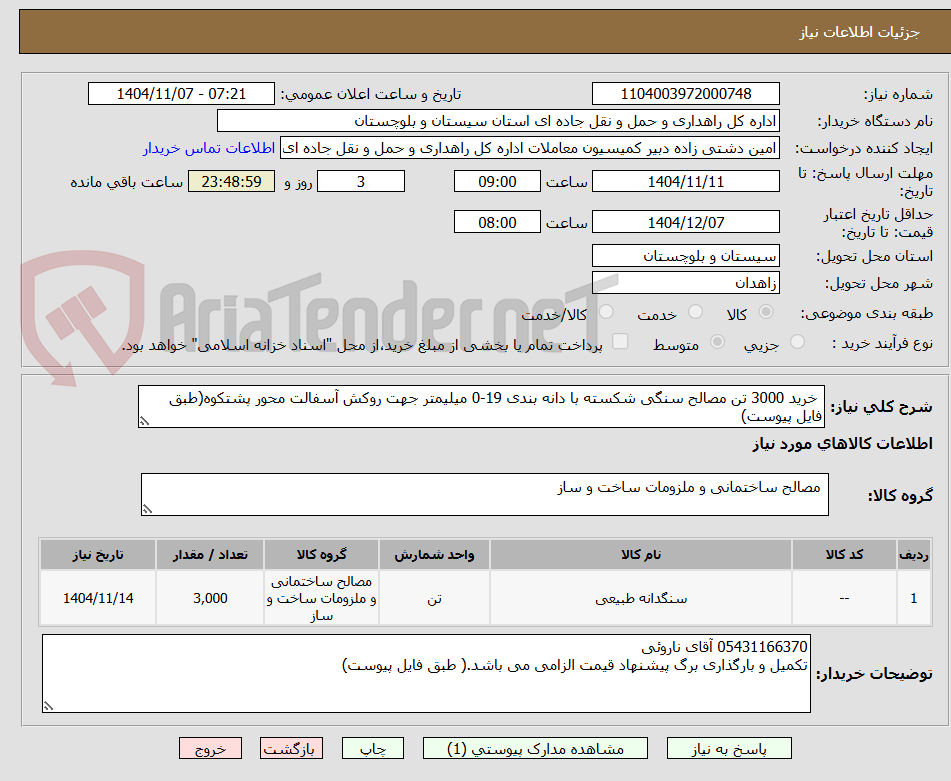Click the بازگشت back button
This screenshot has height=781, width=951.
click(291, 748)
